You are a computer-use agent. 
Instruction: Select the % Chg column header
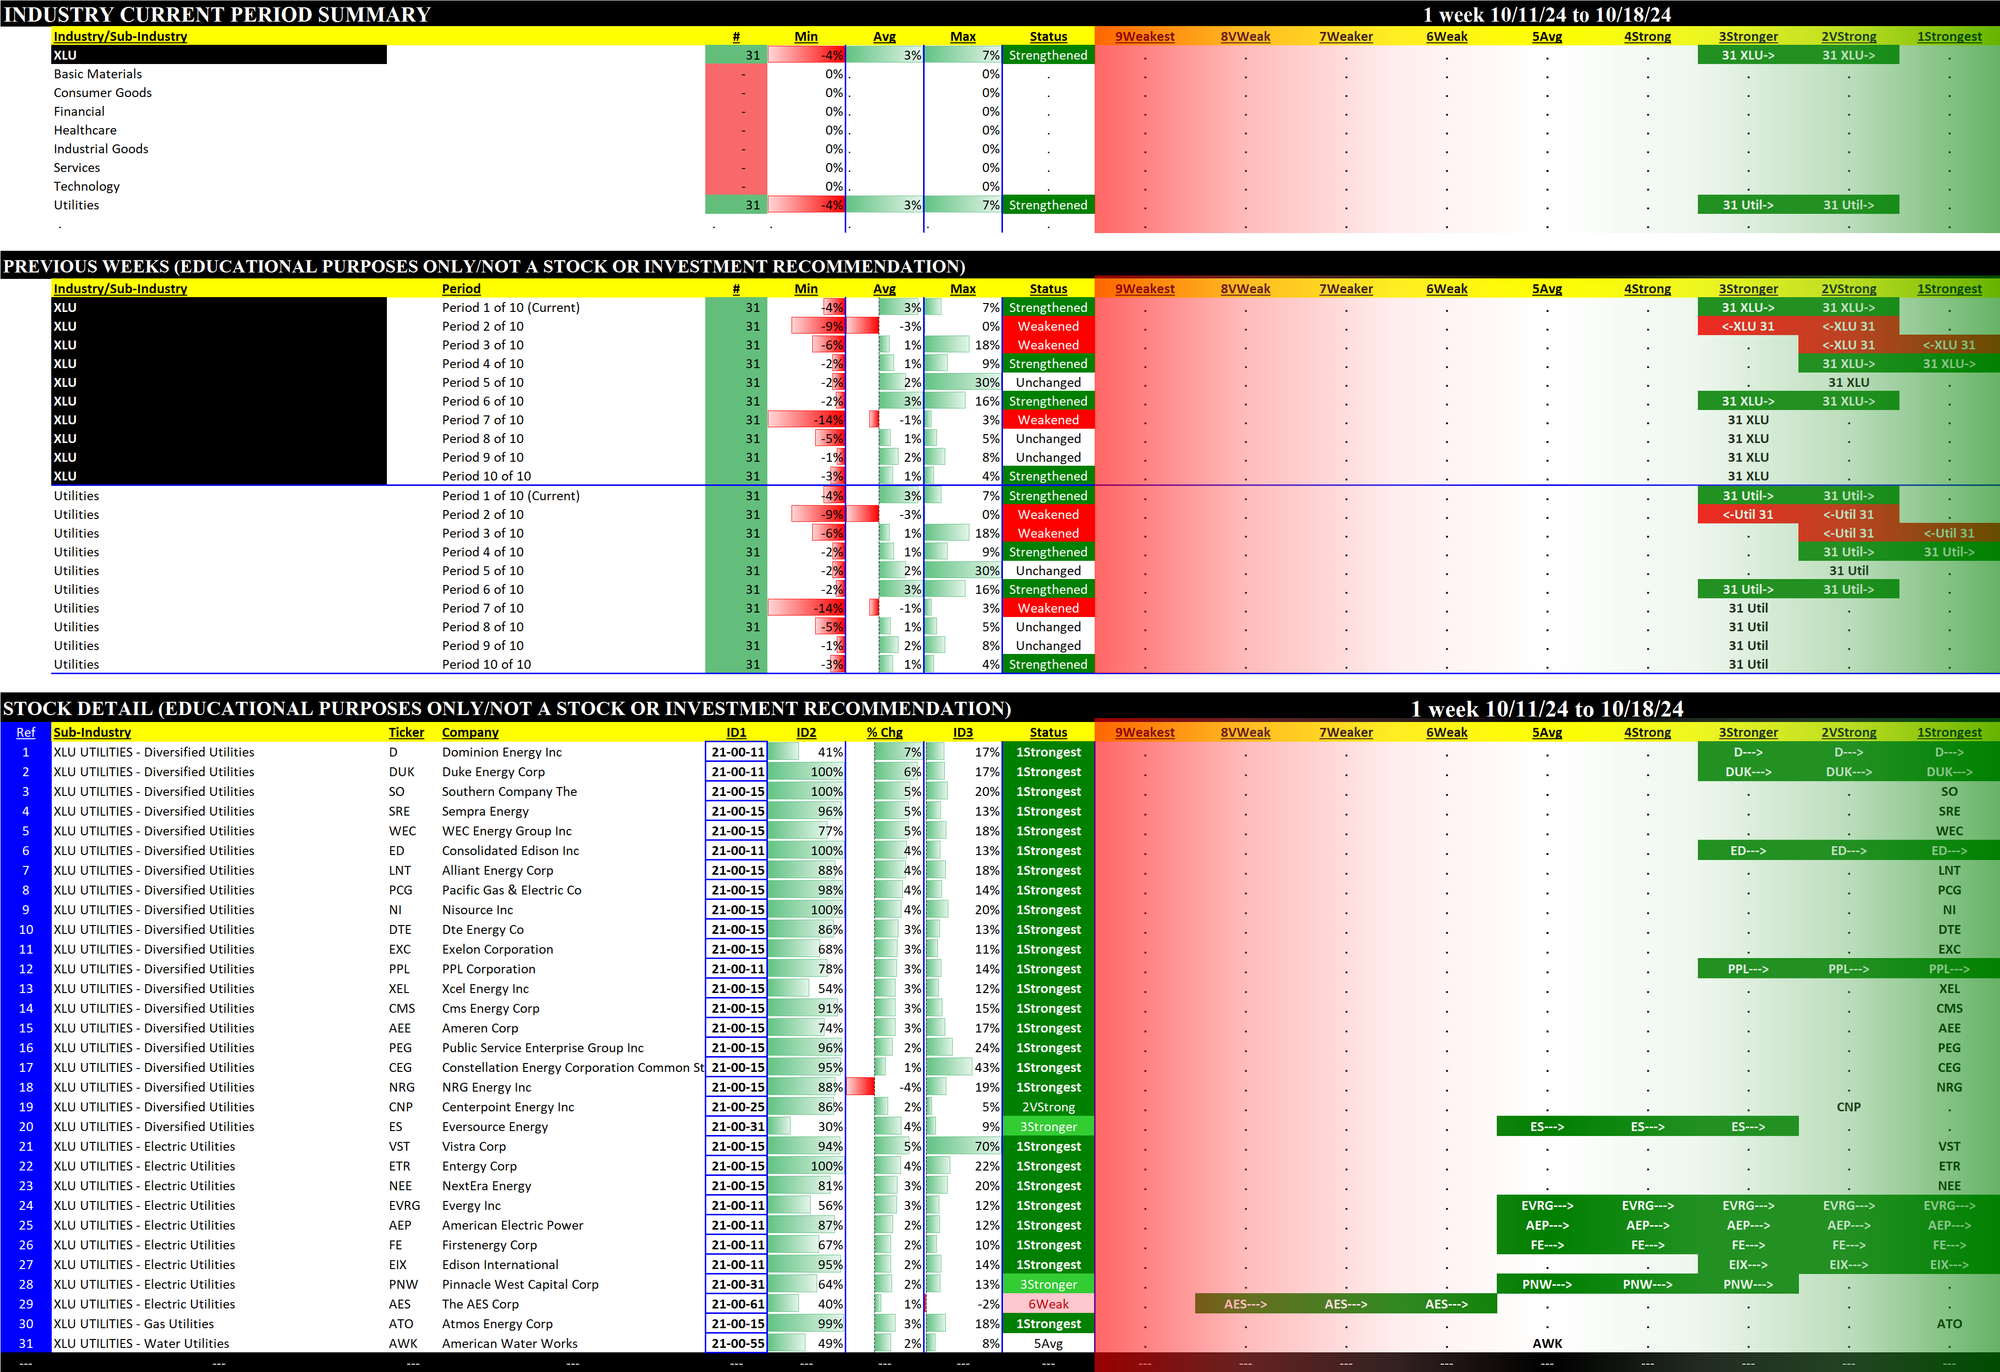click(x=884, y=733)
